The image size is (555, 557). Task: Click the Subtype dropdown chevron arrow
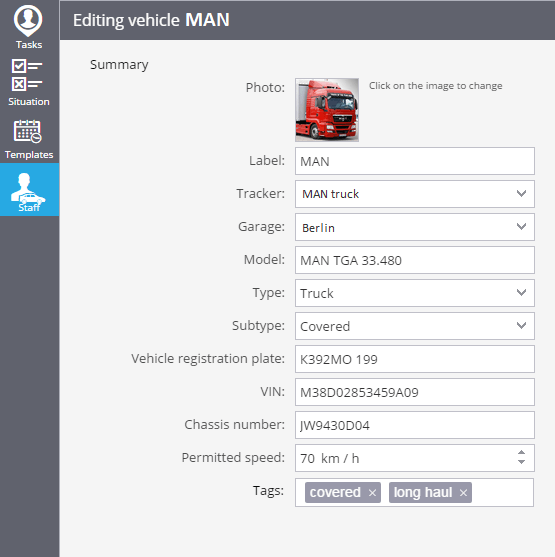521,326
